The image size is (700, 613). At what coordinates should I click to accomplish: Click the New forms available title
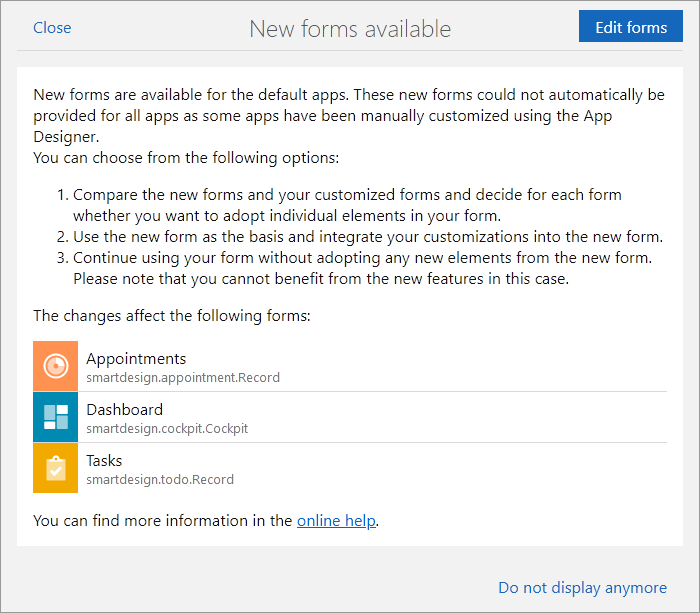tap(350, 29)
